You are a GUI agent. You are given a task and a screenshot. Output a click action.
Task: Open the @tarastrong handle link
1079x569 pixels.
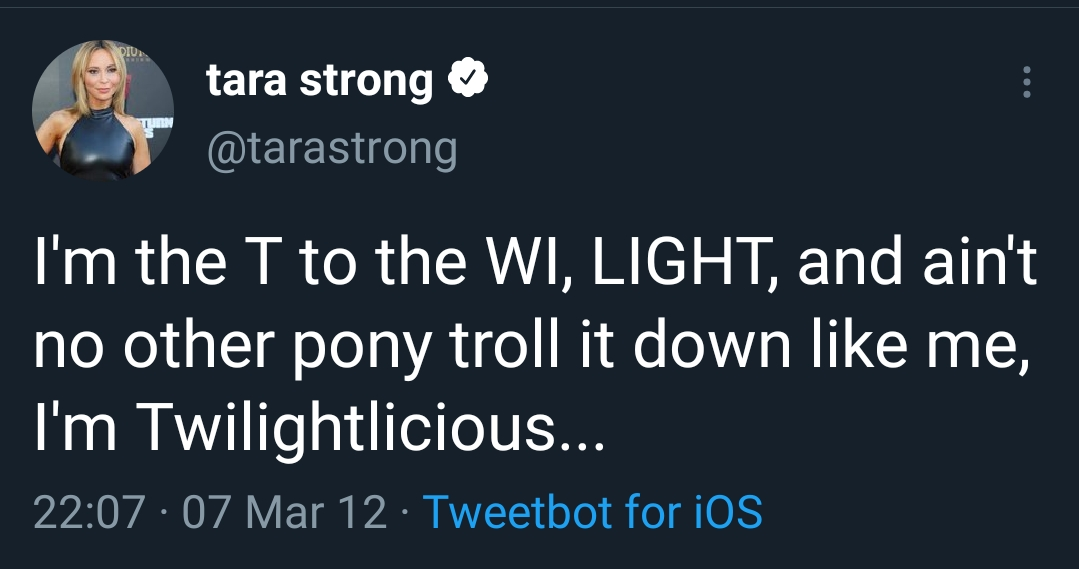tap(331, 148)
